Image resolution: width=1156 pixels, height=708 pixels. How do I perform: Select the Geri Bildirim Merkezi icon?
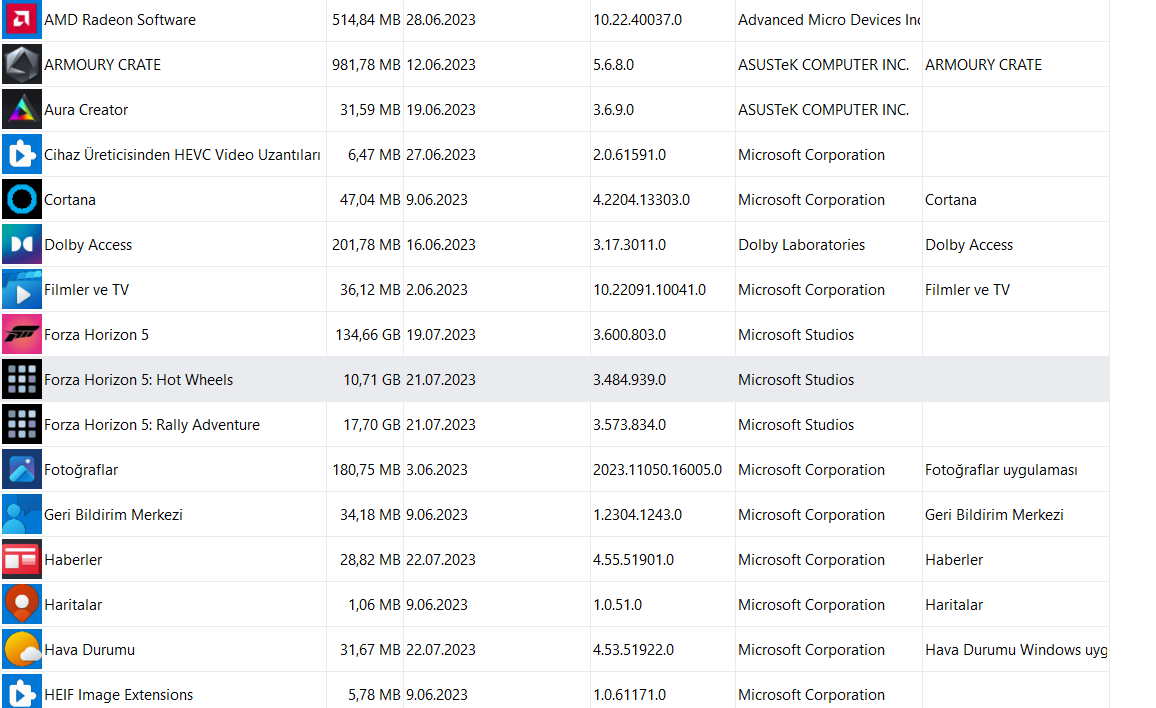pos(21,515)
